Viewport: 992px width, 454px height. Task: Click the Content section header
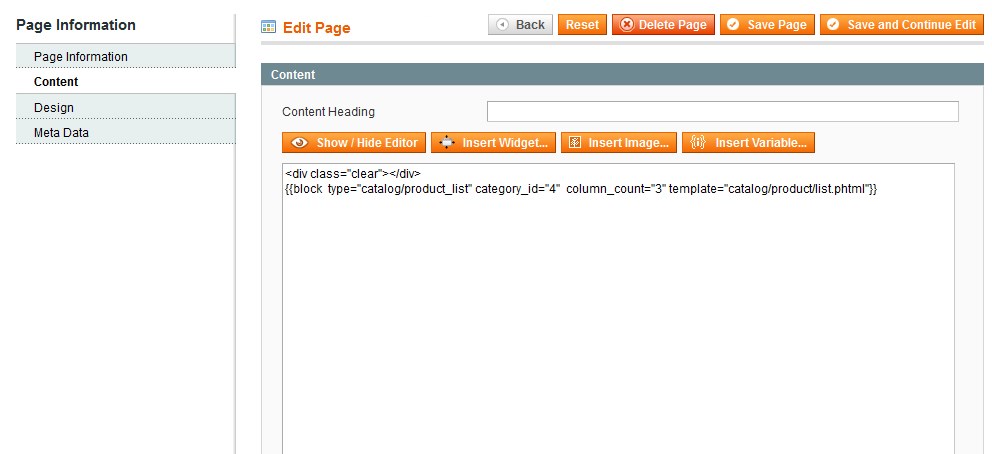coord(623,74)
